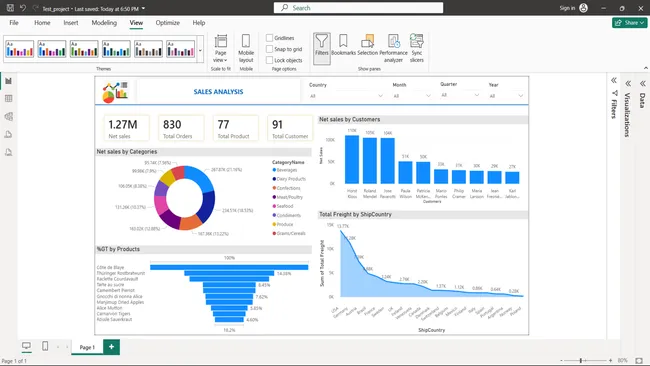Switch to Mobile layout
The image size is (650, 366).
[x=246, y=48]
